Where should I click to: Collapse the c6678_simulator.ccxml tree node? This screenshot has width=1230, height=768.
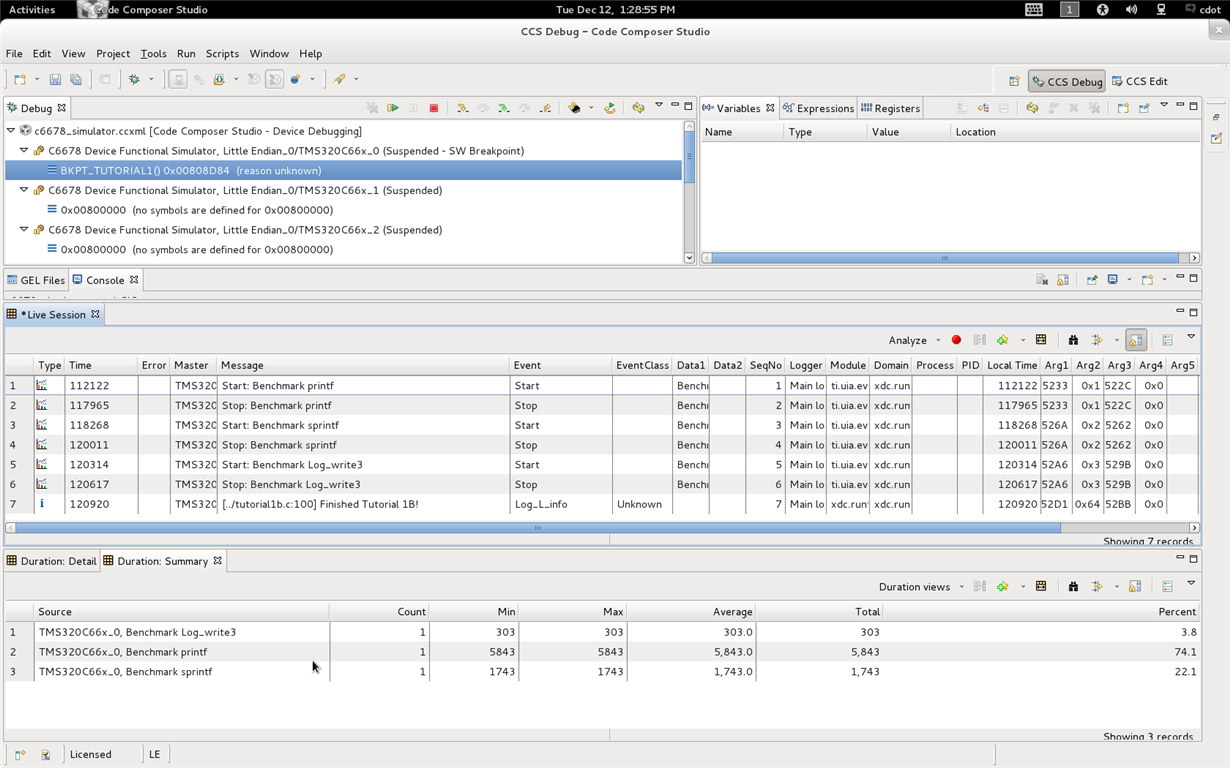click(11, 131)
